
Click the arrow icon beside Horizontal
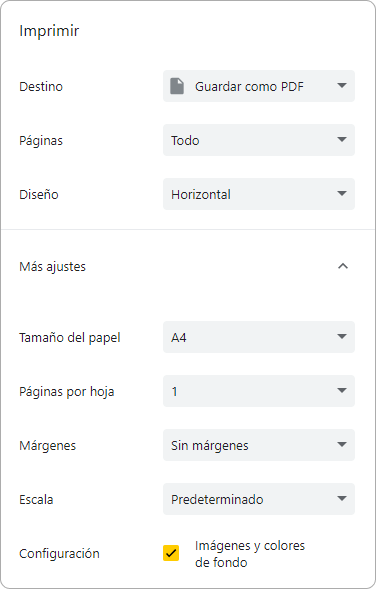coord(342,194)
